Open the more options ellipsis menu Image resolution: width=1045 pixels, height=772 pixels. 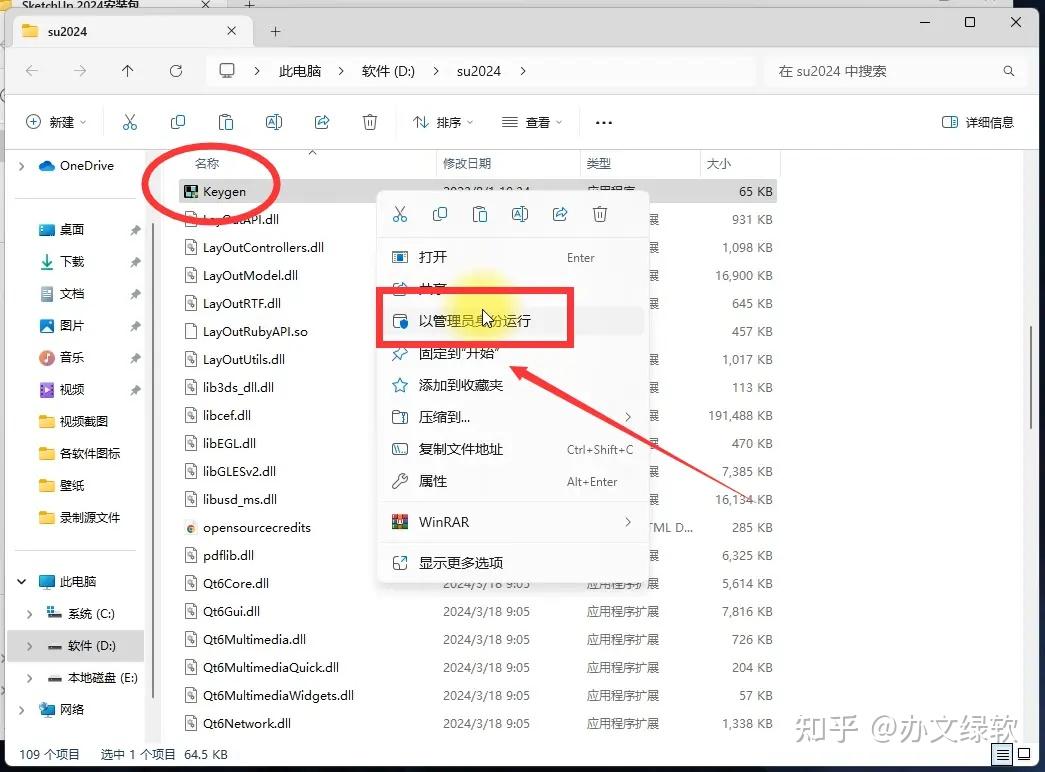tap(604, 123)
